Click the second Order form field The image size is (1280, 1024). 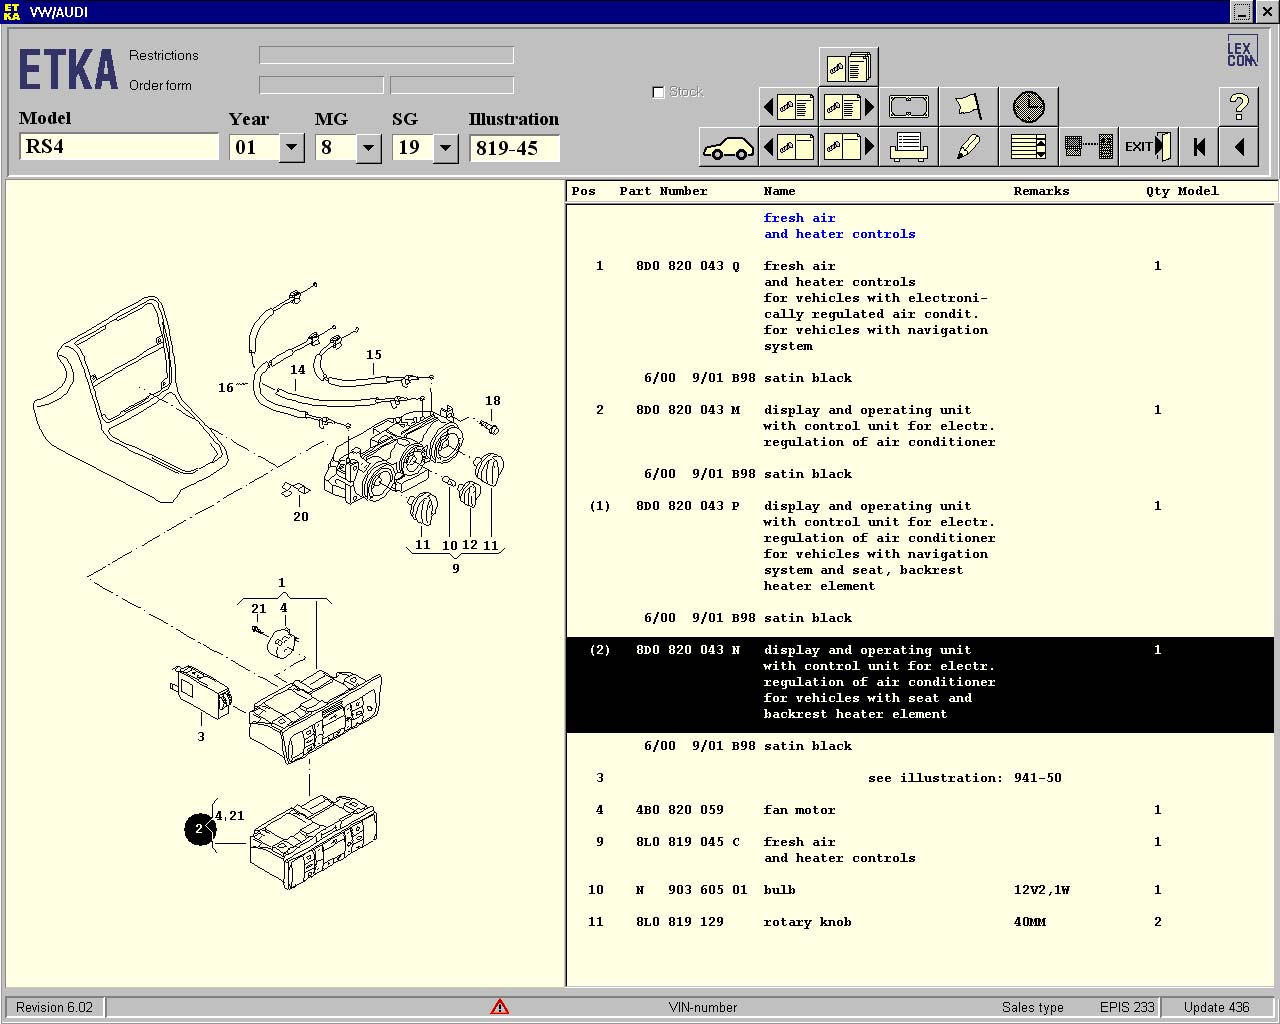(452, 85)
